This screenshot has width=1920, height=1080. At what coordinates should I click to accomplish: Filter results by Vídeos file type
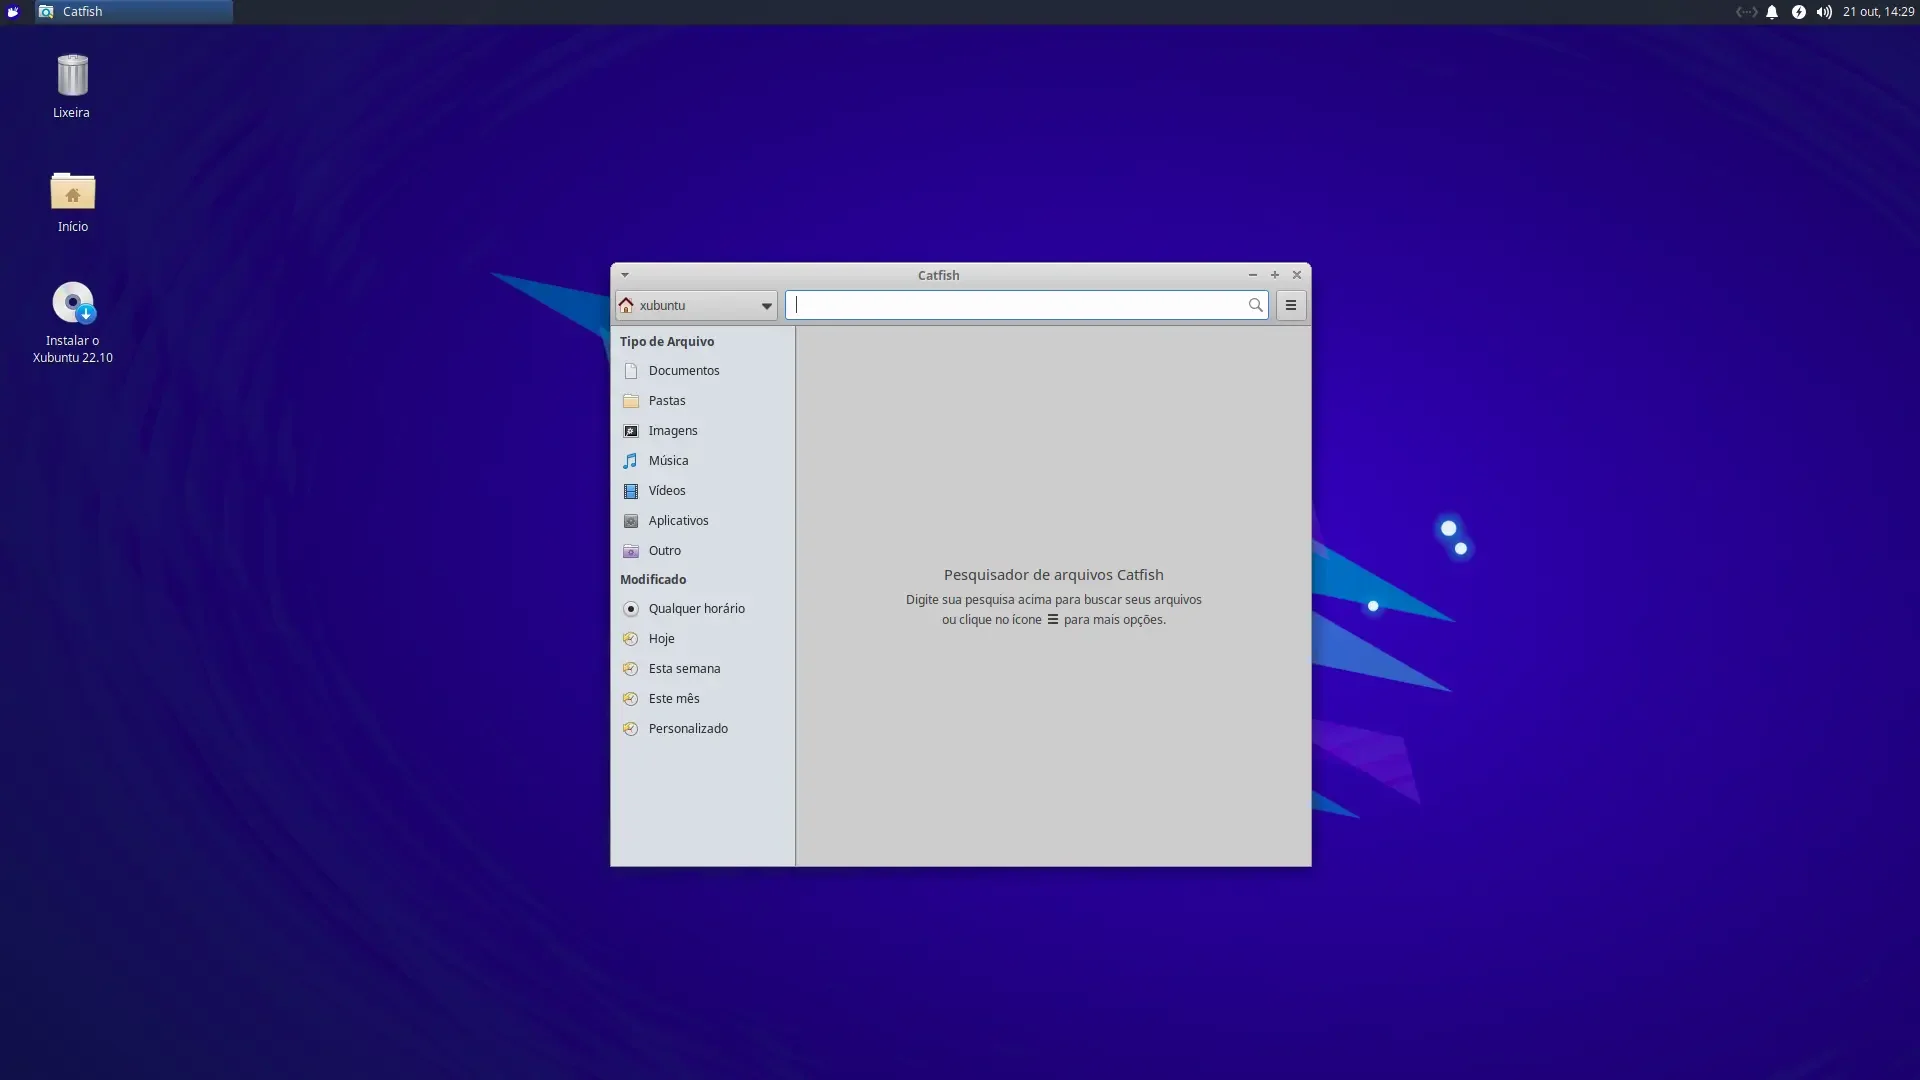[x=702, y=491]
